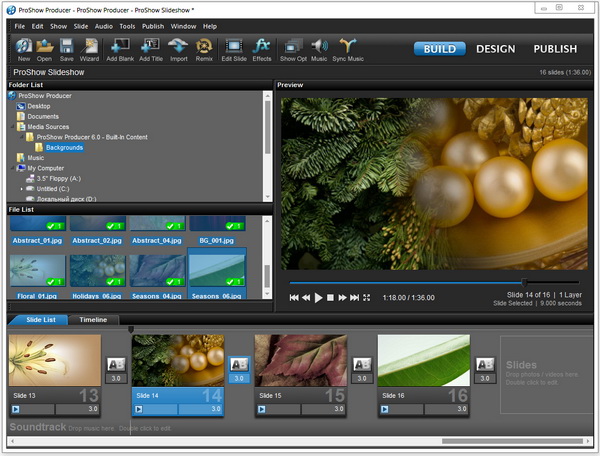The image size is (600, 456).
Task: Save the show with Save icon
Action: coord(67,50)
